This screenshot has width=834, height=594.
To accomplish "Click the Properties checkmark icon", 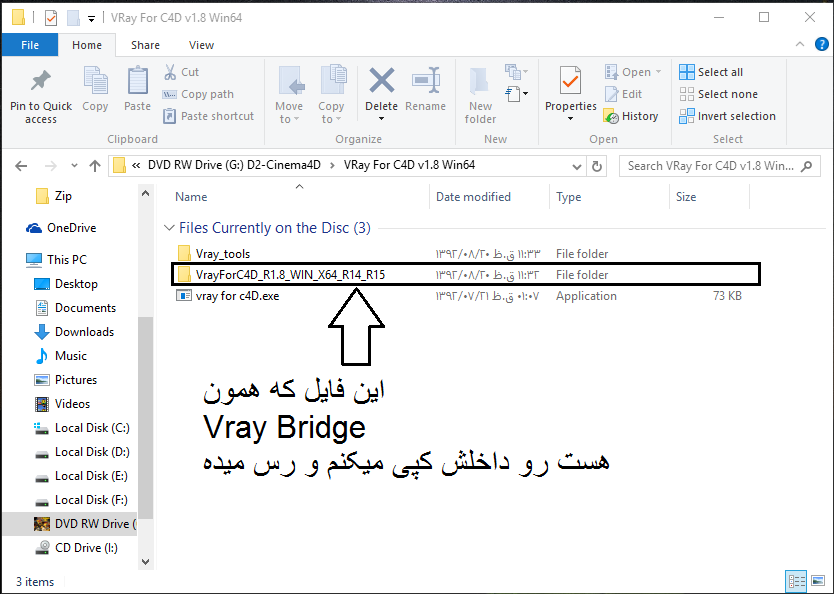I will [x=570, y=80].
